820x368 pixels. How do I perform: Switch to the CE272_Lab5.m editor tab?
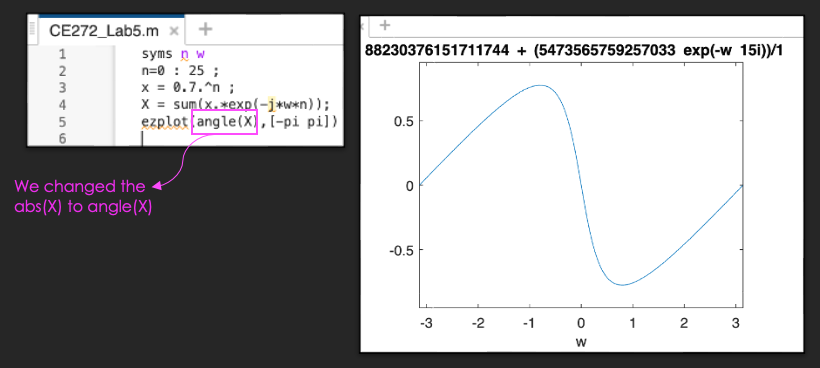tap(104, 30)
